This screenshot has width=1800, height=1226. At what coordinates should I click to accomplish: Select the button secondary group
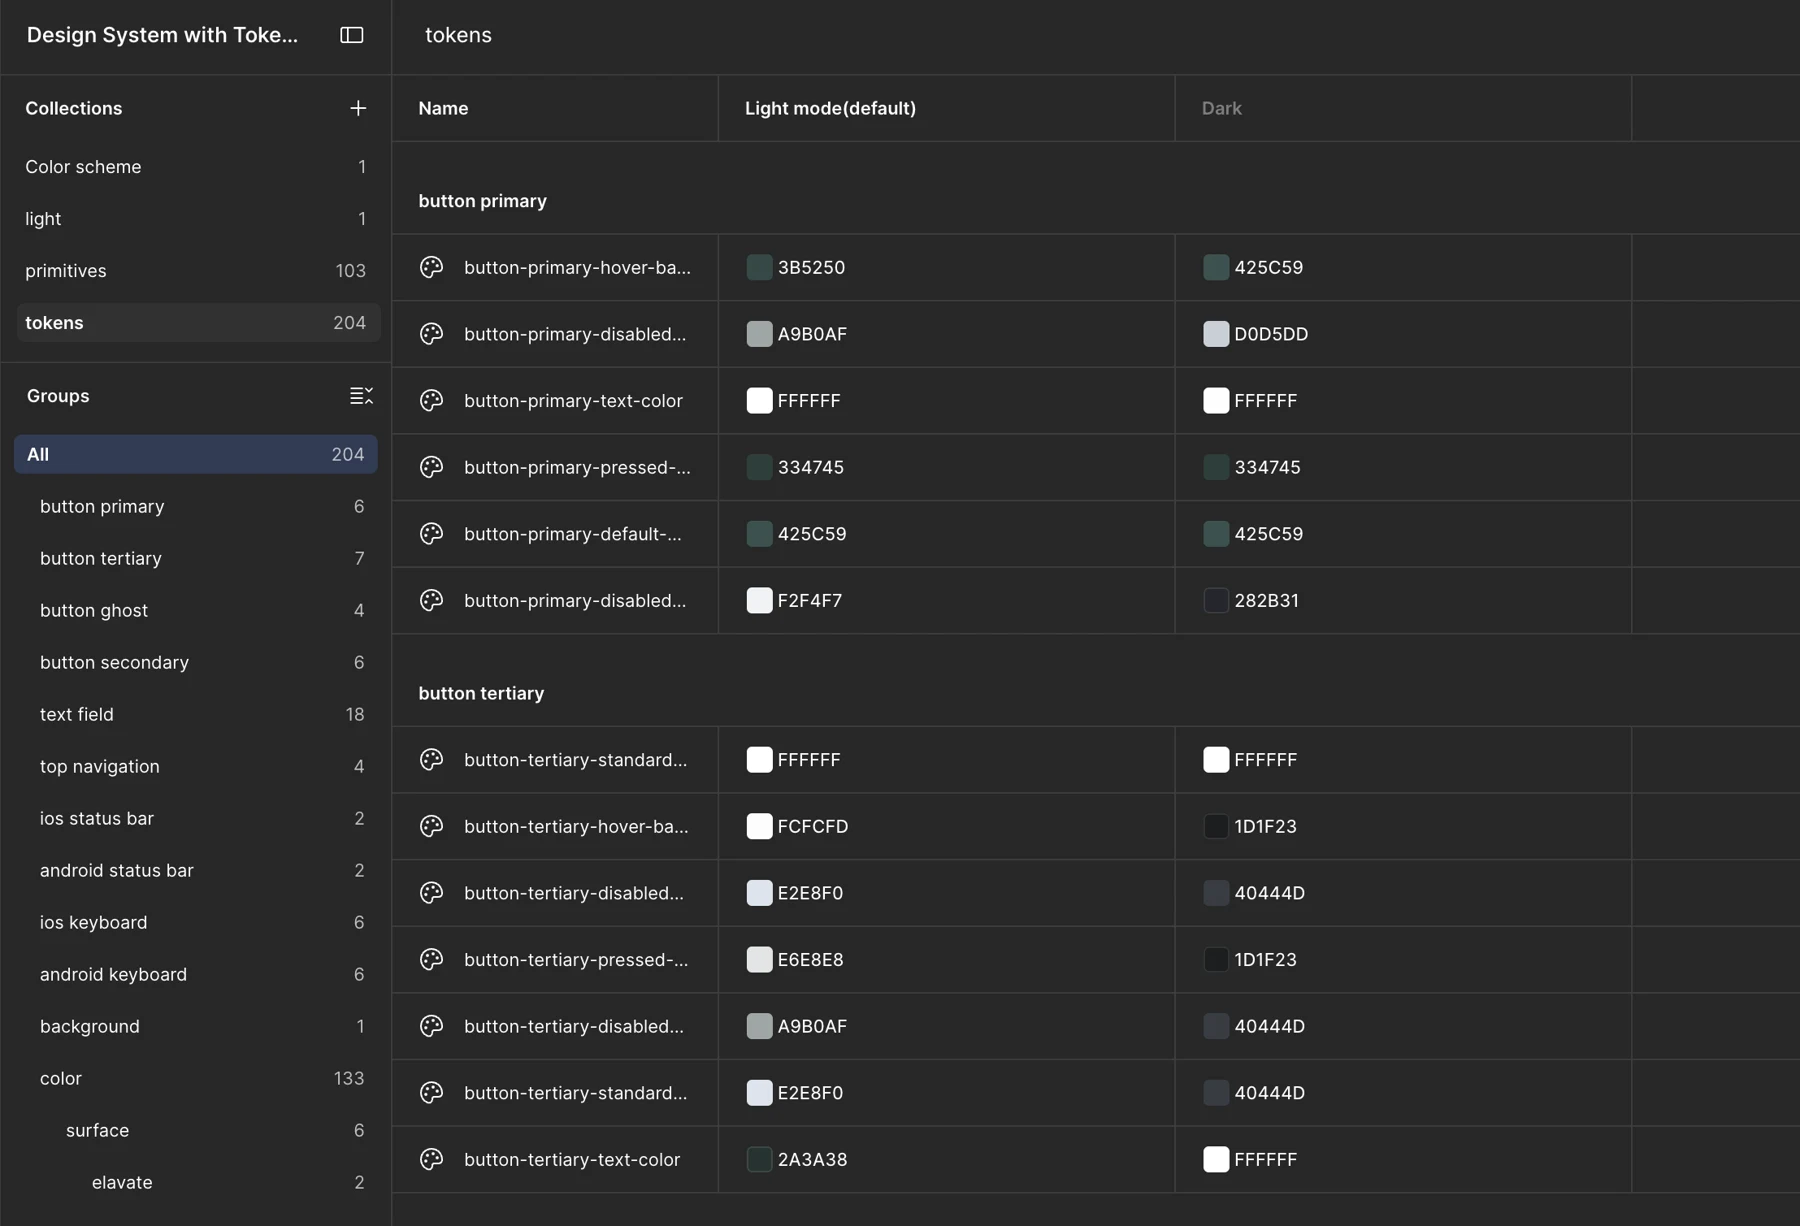click(x=195, y=662)
